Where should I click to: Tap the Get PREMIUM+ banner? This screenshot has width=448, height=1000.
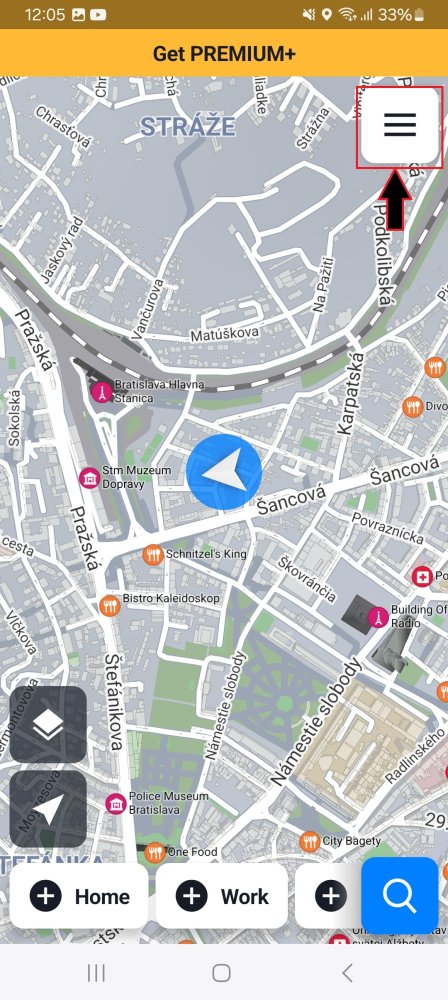coord(224,53)
